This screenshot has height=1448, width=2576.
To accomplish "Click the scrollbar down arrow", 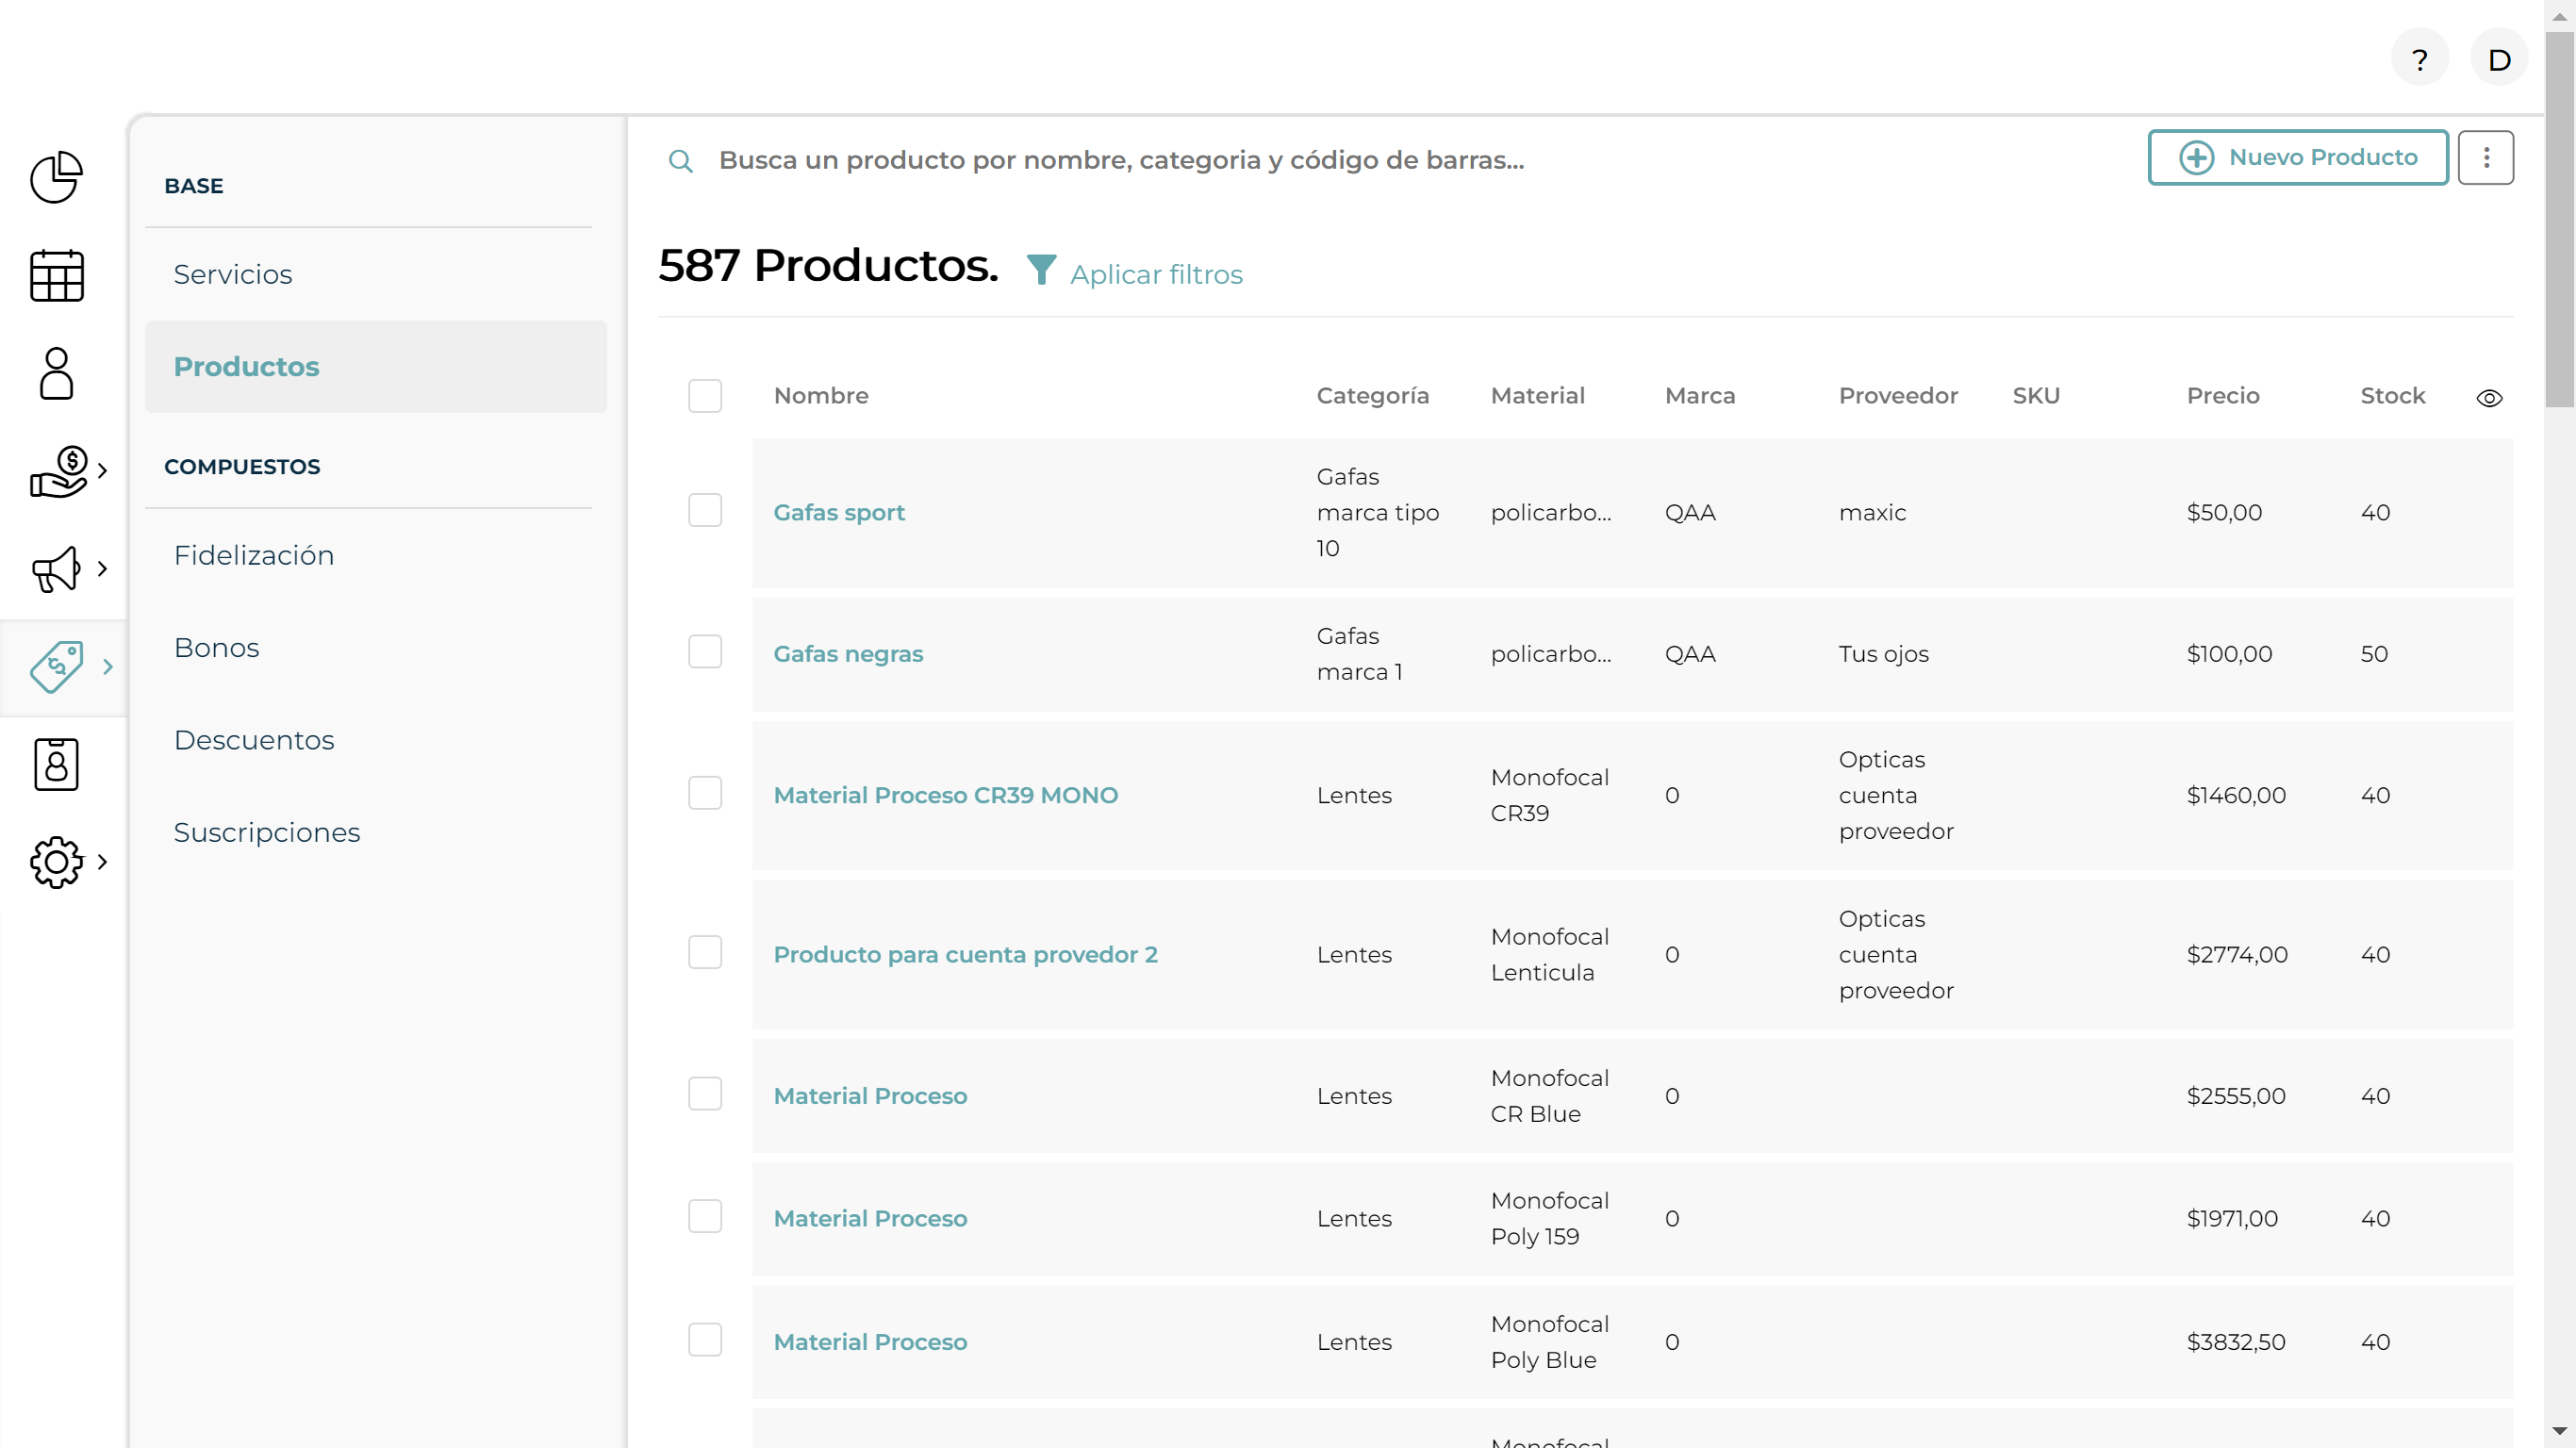I will click(x=2559, y=1431).
